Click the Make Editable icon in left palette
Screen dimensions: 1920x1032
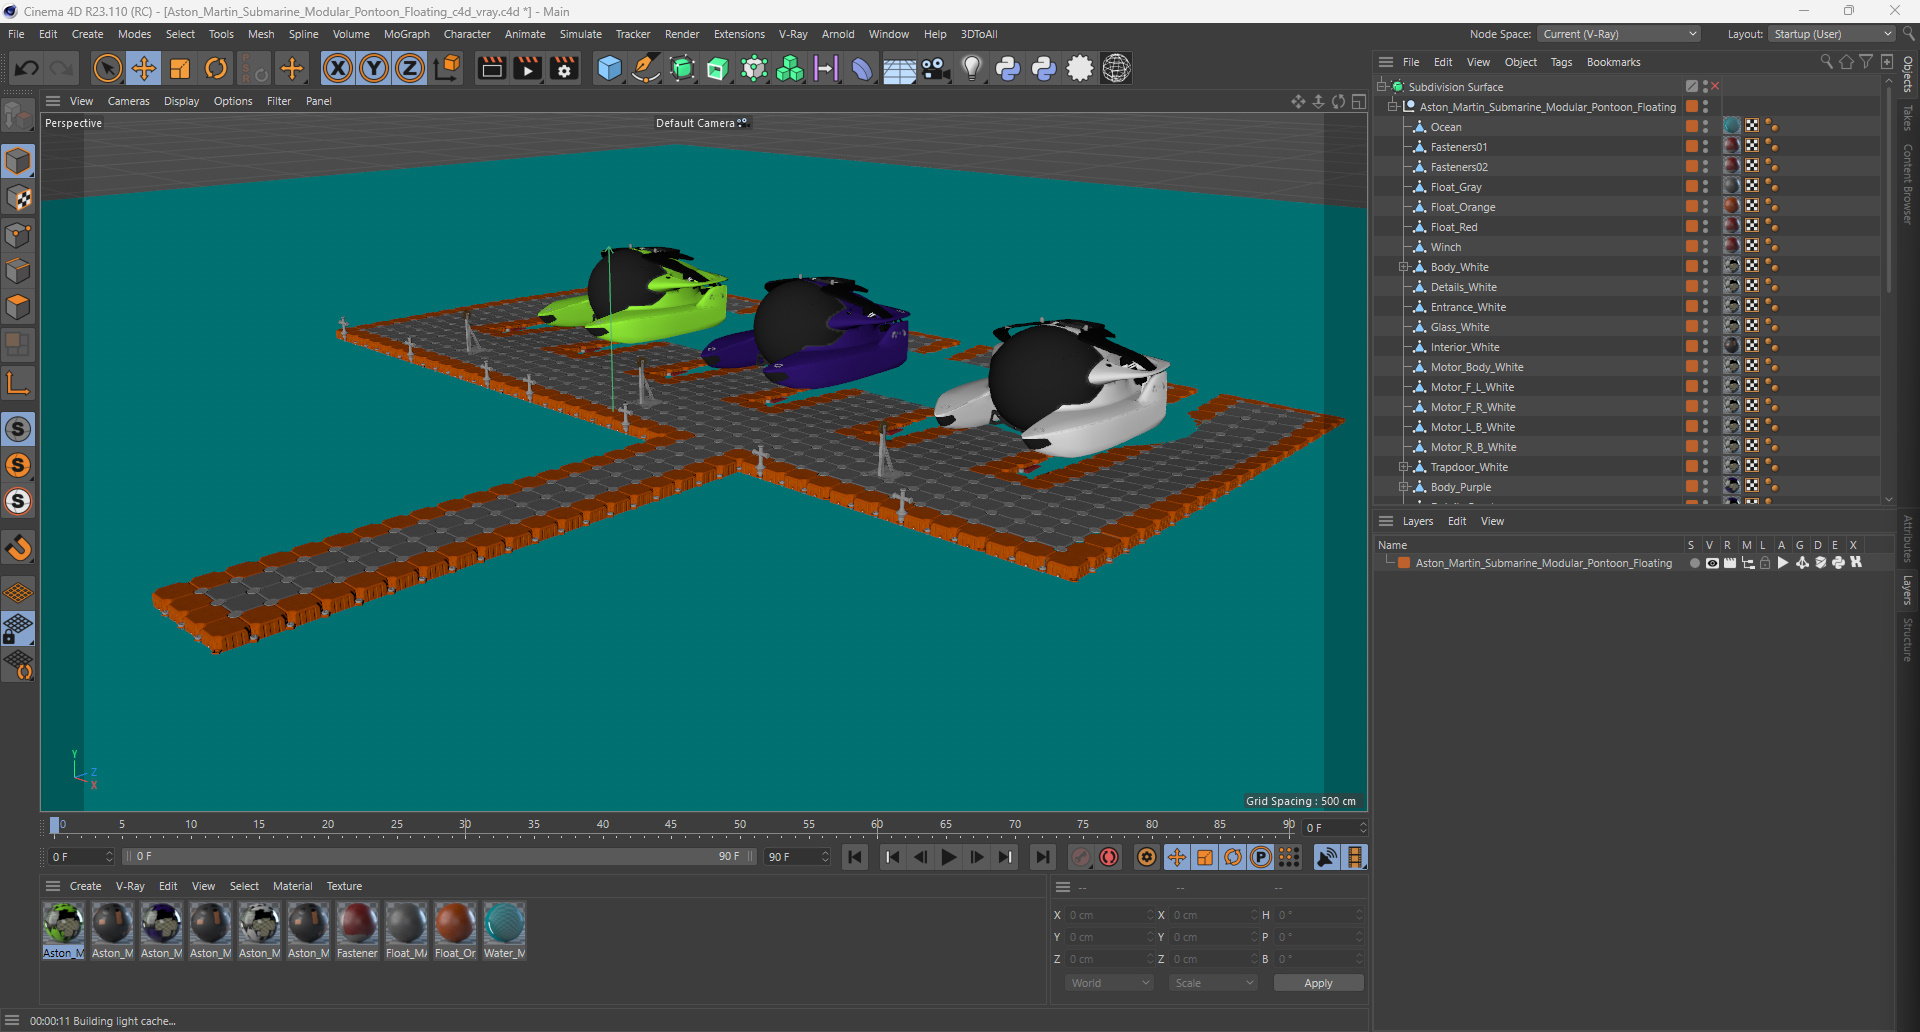point(18,117)
